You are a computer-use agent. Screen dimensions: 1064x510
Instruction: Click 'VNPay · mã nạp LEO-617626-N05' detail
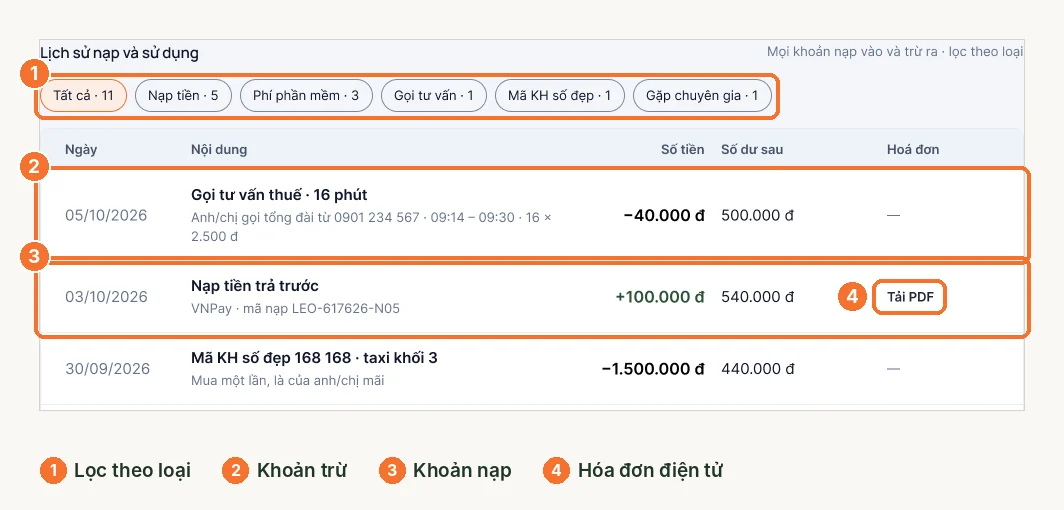point(296,309)
